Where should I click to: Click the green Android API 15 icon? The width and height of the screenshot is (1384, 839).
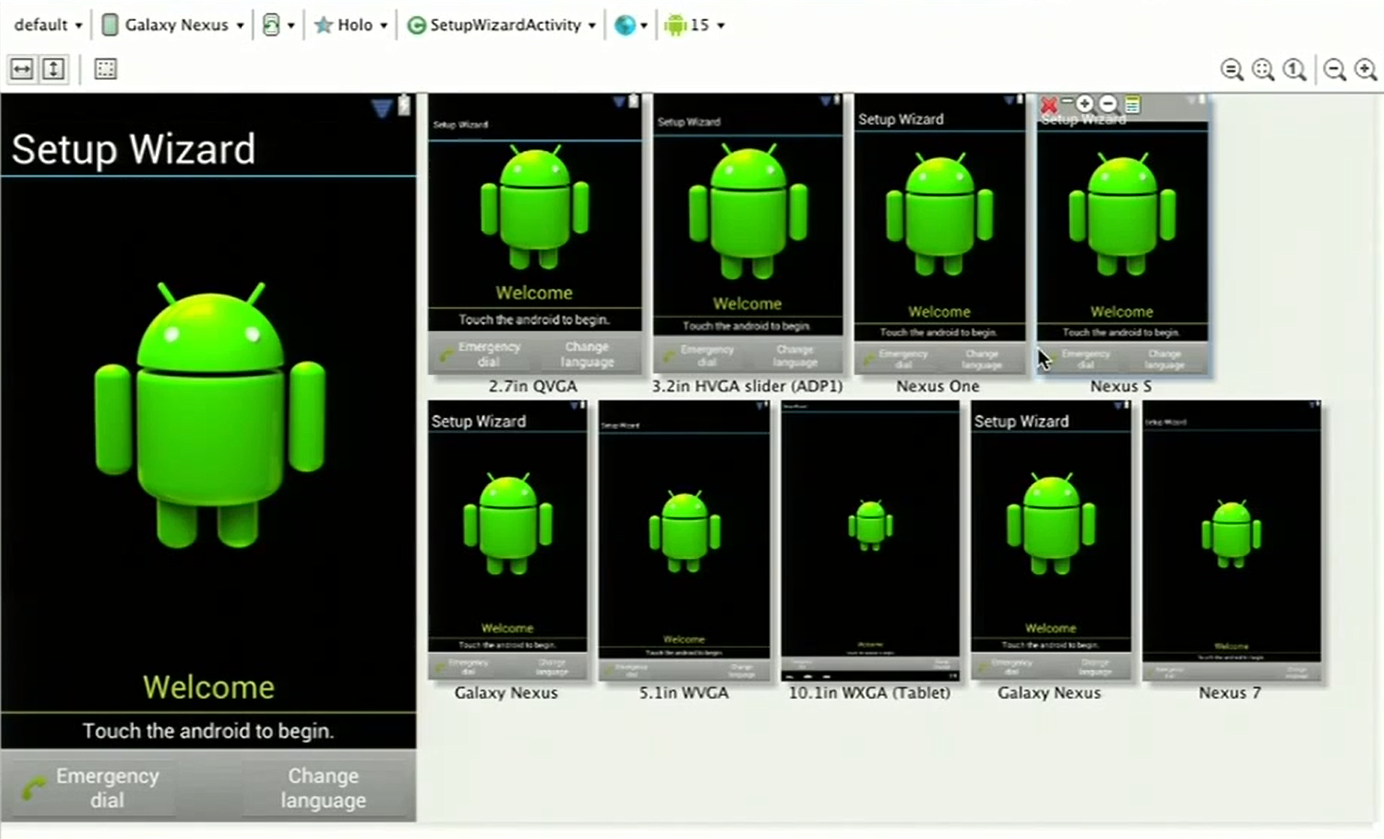click(x=677, y=24)
